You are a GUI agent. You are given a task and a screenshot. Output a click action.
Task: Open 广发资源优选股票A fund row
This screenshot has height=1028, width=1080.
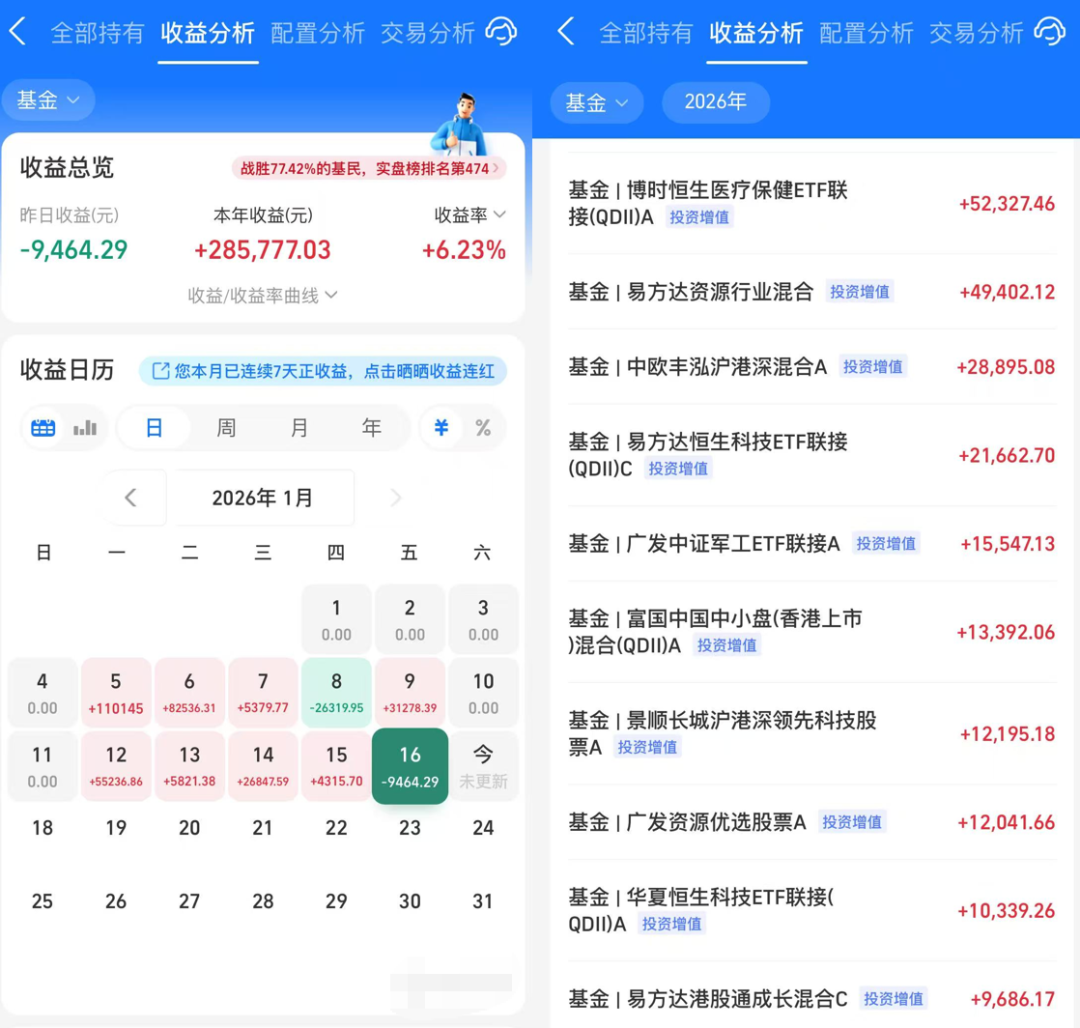(x=811, y=821)
